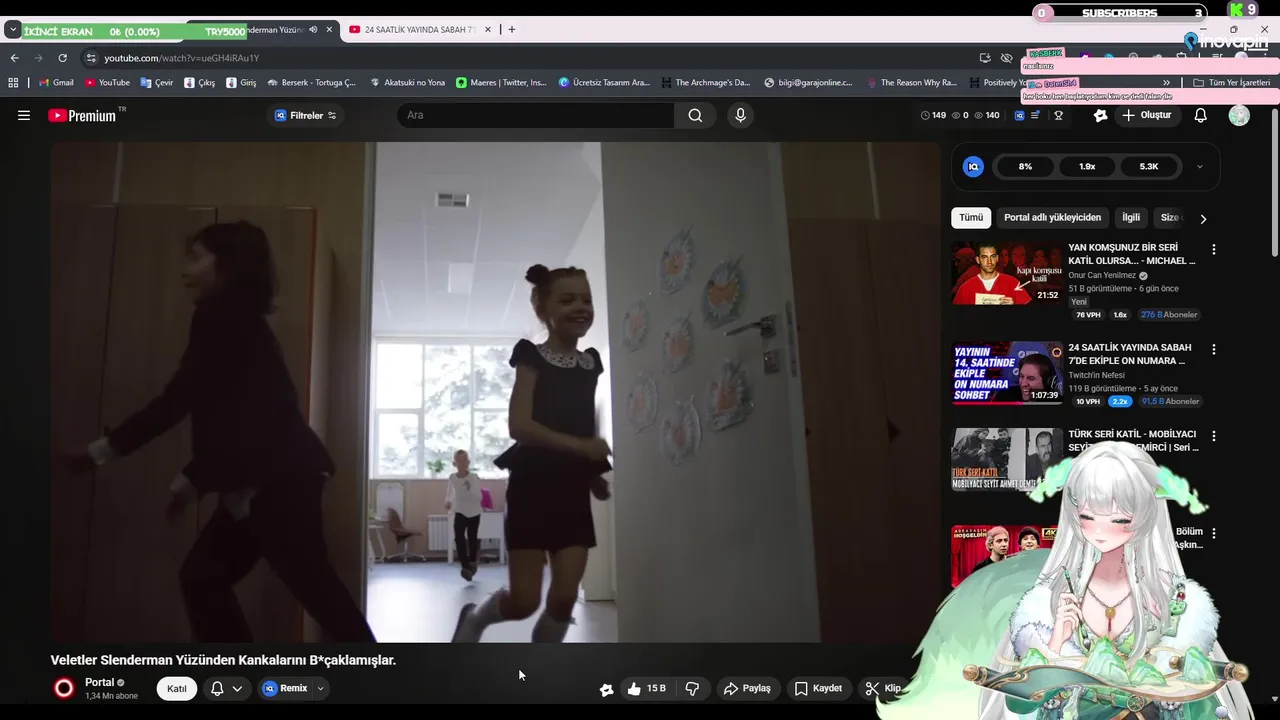This screenshot has height=720, width=1280.
Task: Open the Portal channel avatar
Action: pos(64,688)
